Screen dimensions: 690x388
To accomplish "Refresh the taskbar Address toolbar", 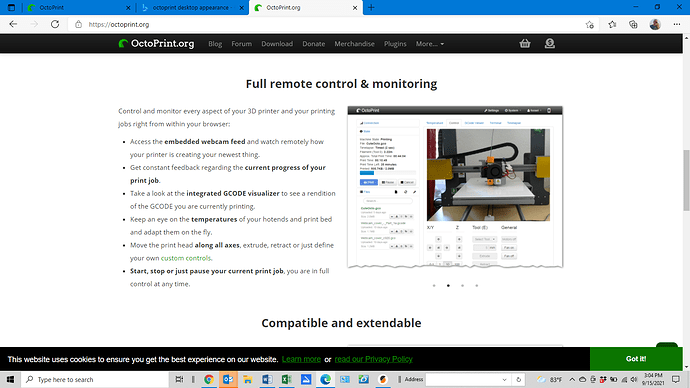I will [518, 379].
